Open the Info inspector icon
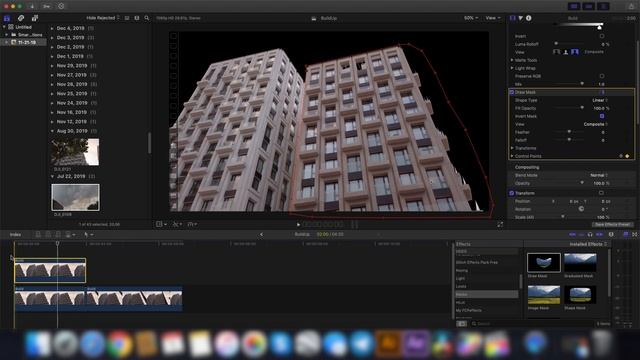Image resolution: width=640 pixels, height=360 pixels. pyautogui.click(x=529, y=18)
